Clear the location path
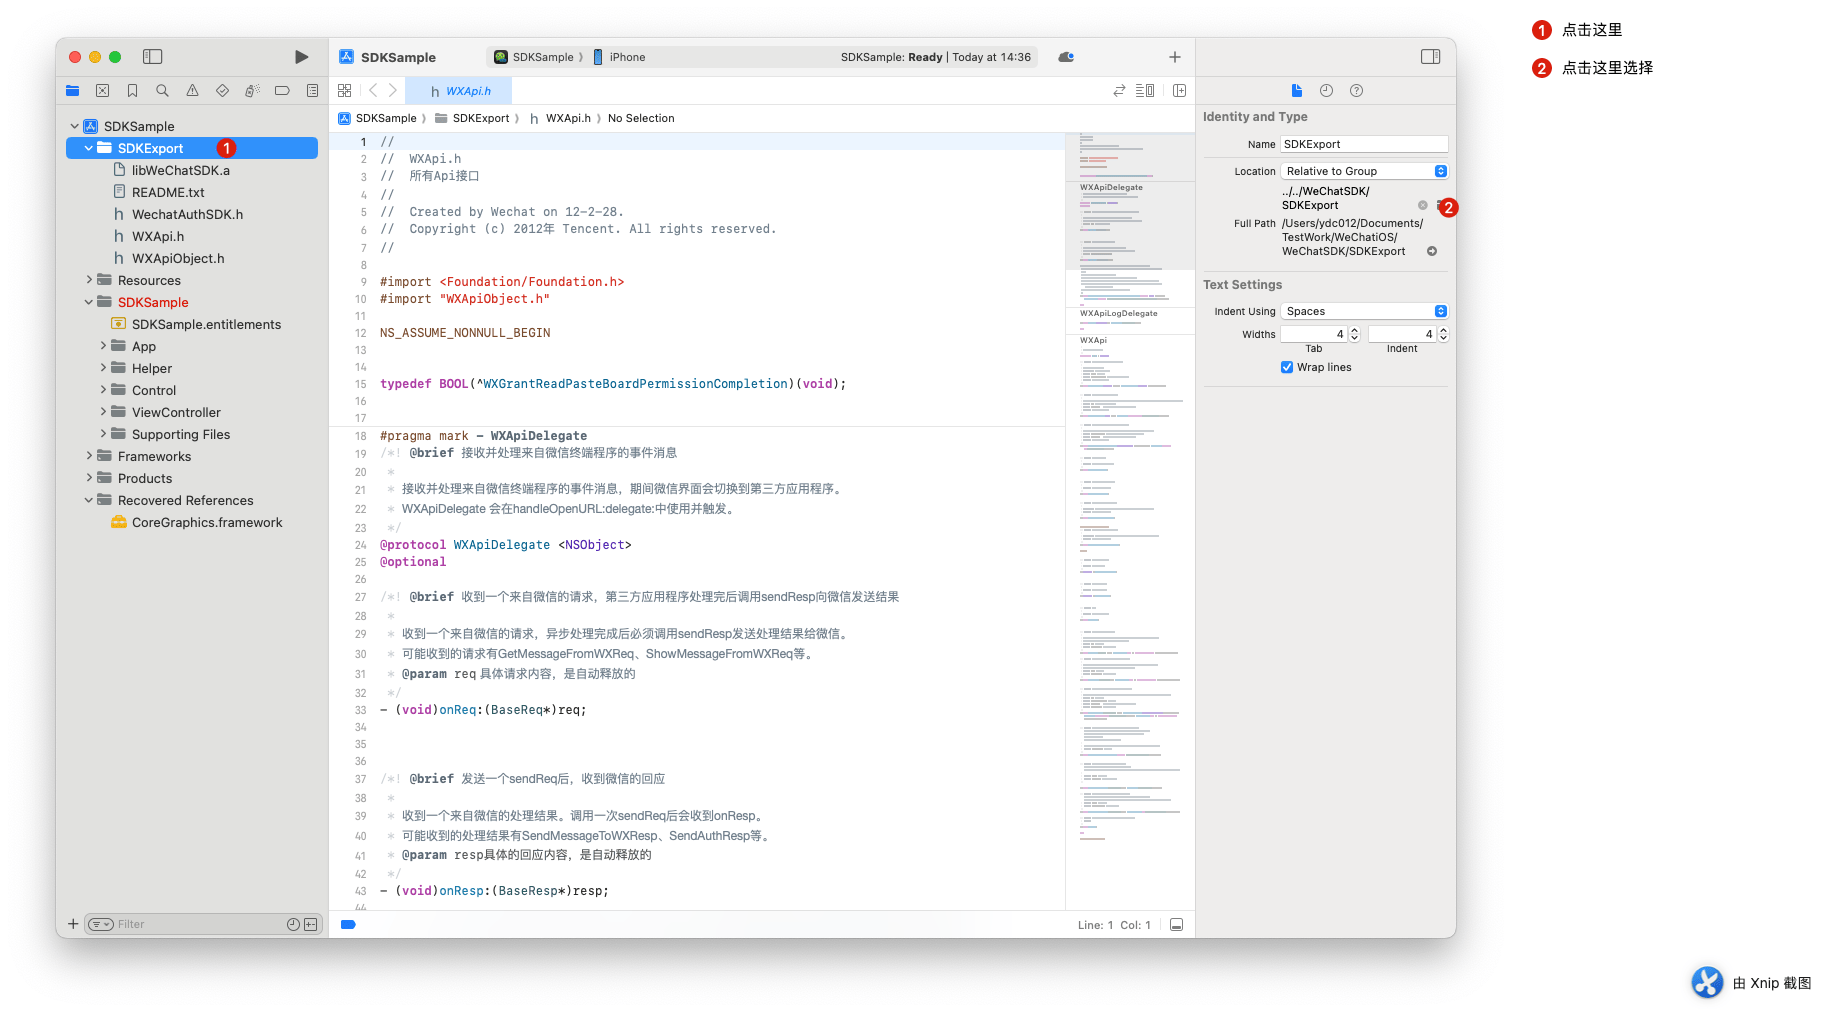Screen dimensions: 1832x1012 pos(1422,205)
